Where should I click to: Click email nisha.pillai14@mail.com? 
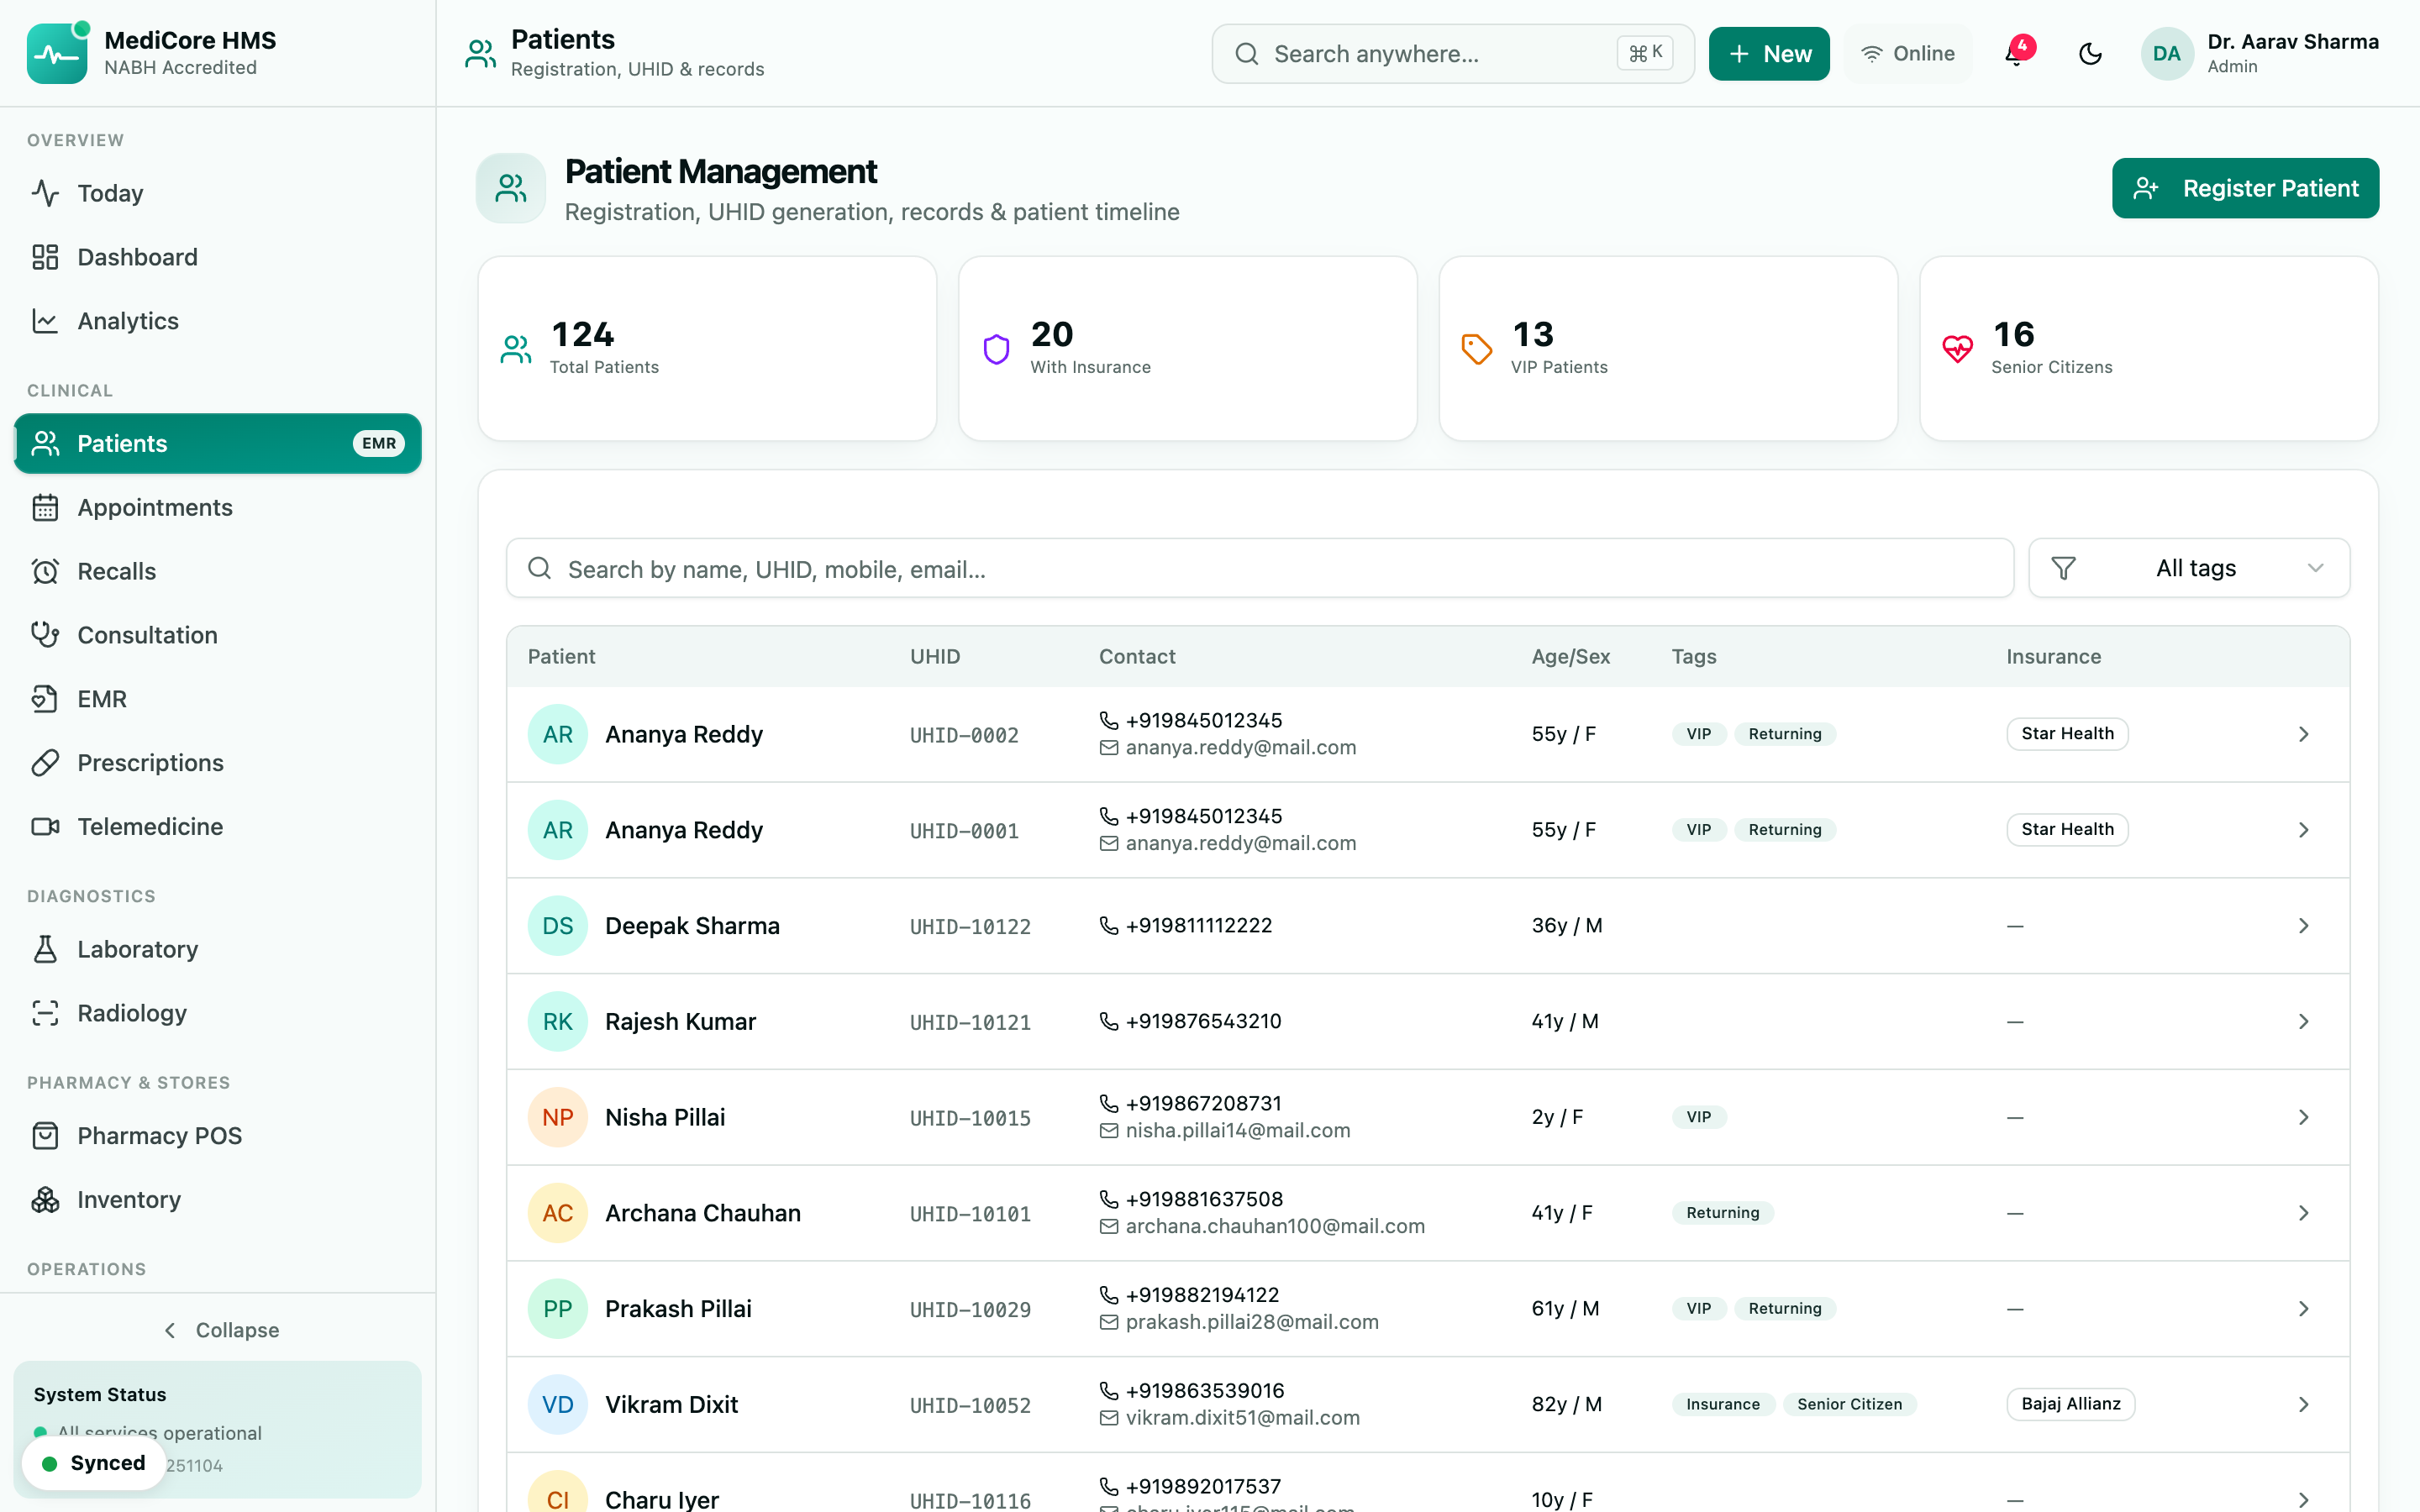1238,1131
